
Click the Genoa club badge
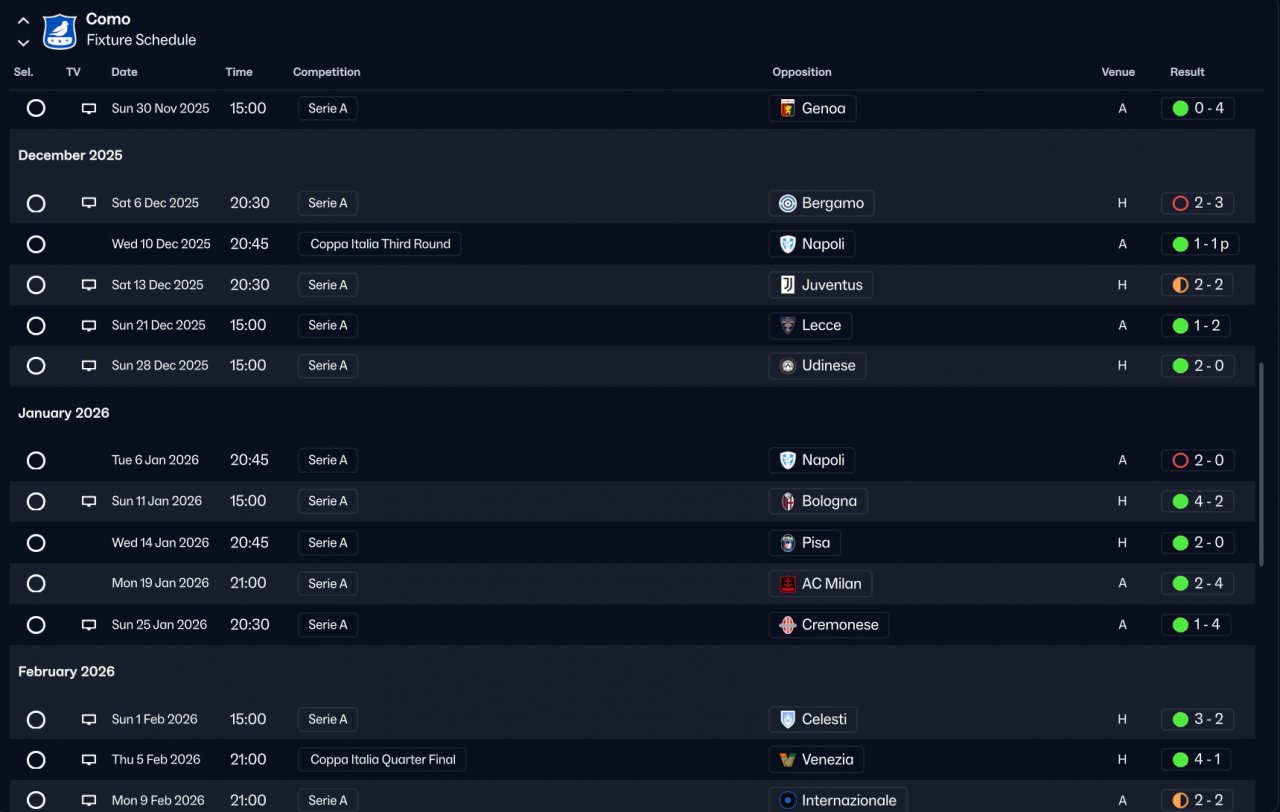point(788,108)
